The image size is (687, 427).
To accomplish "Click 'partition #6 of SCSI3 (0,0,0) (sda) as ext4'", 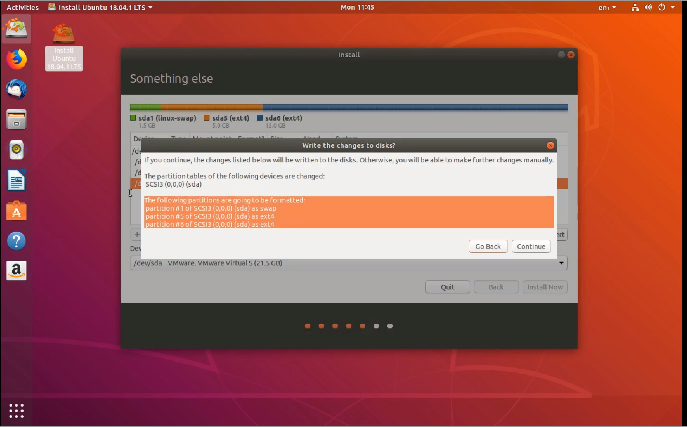I will coord(210,224).
